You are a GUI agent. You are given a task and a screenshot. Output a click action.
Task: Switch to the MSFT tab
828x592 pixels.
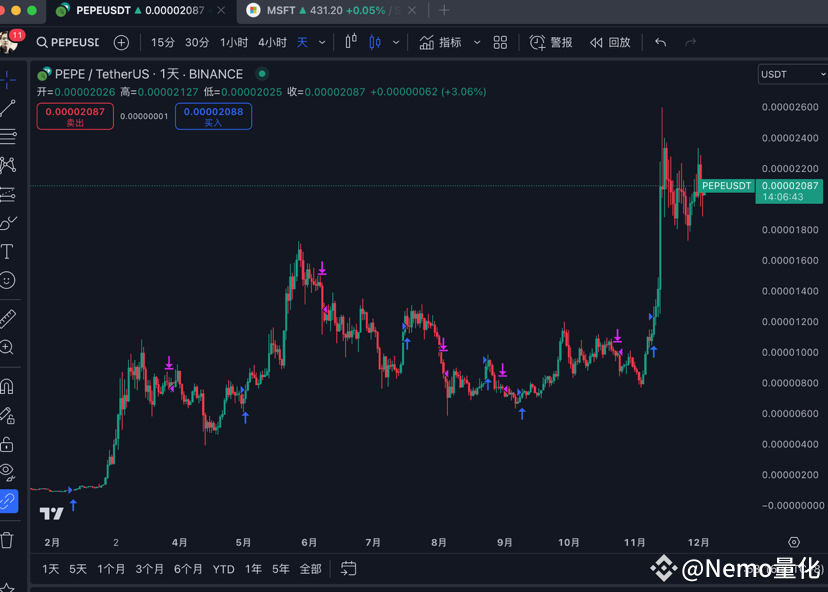(x=332, y=11)
